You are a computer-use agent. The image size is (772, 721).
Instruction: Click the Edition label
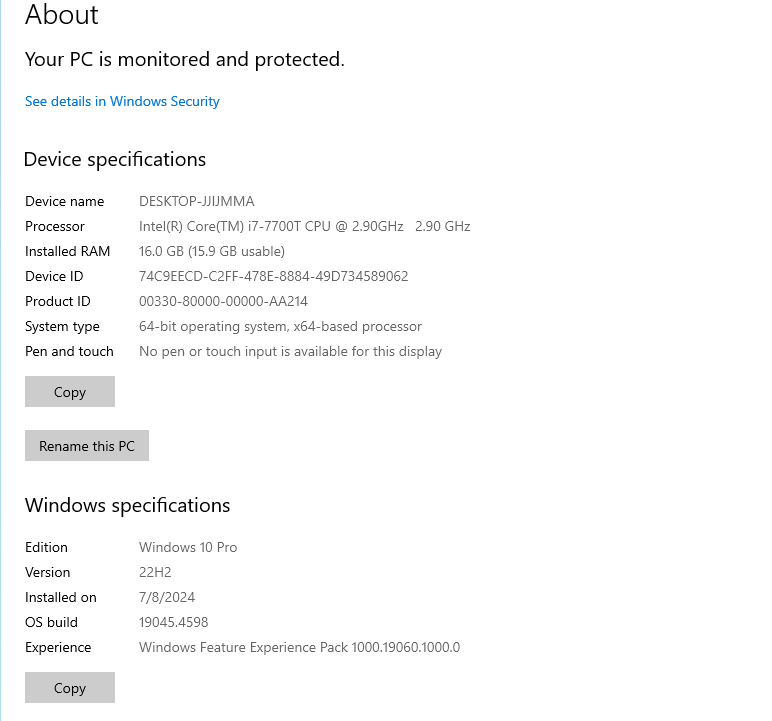tap(46, 548)
